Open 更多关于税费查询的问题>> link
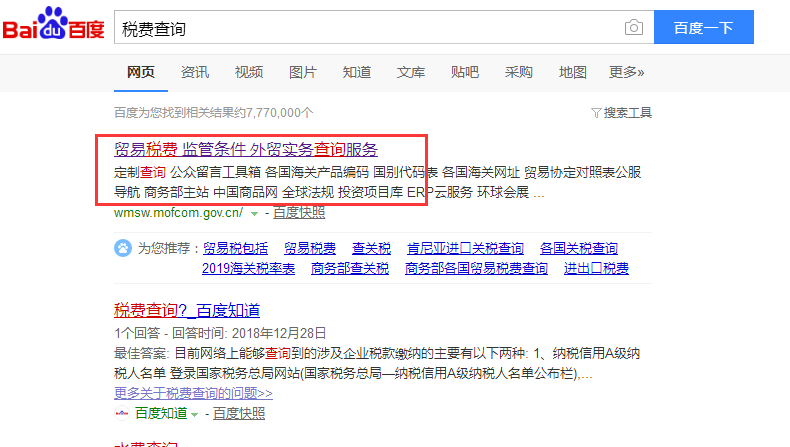Viewport: 790px width, 447px height. click(193, 393)
